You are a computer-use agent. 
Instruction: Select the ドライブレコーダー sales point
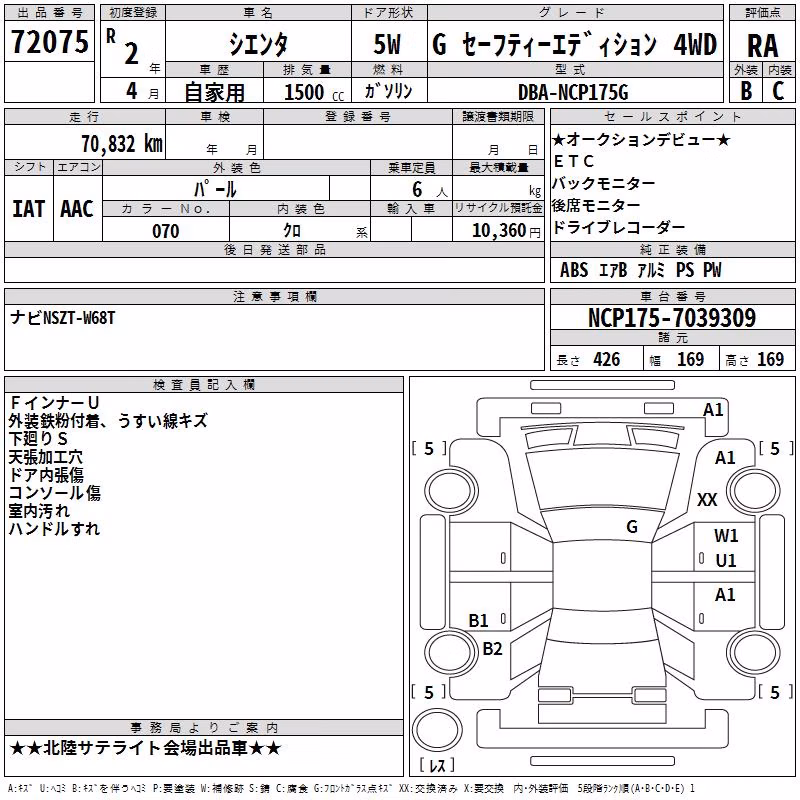coord(618,227)
